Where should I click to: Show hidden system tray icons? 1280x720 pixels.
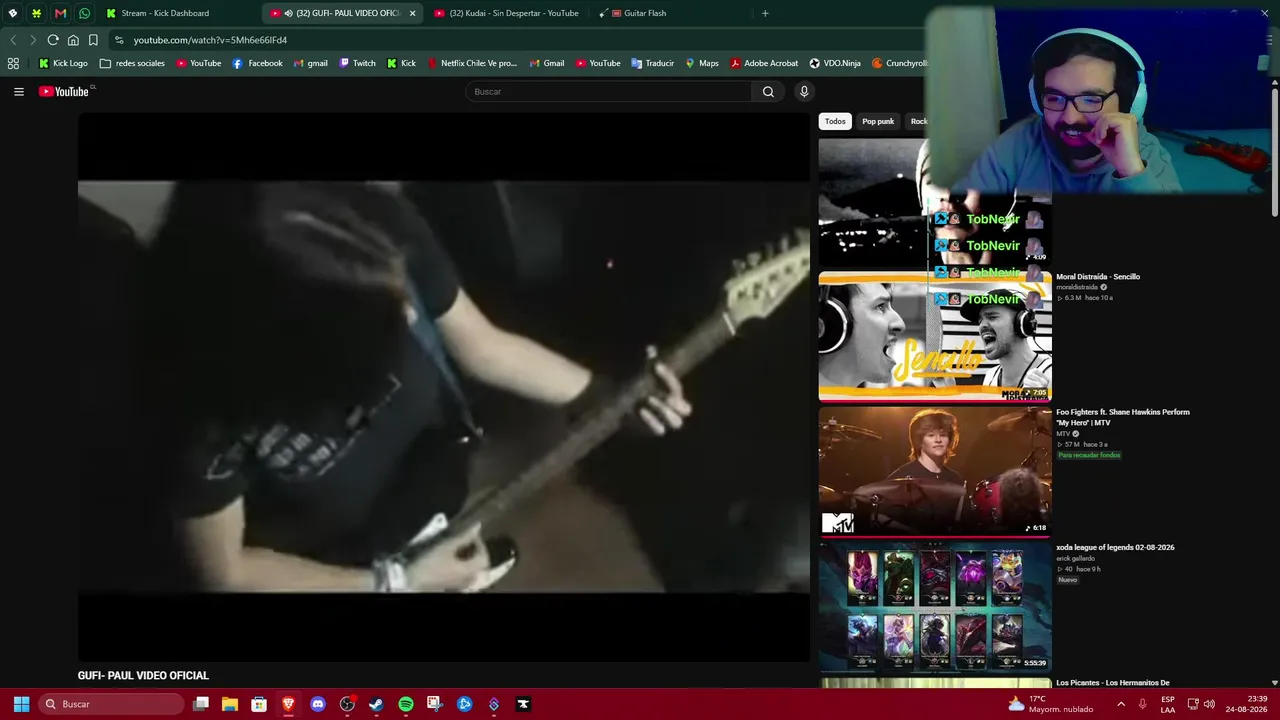pyautogui.click(x=1121, y=704)
